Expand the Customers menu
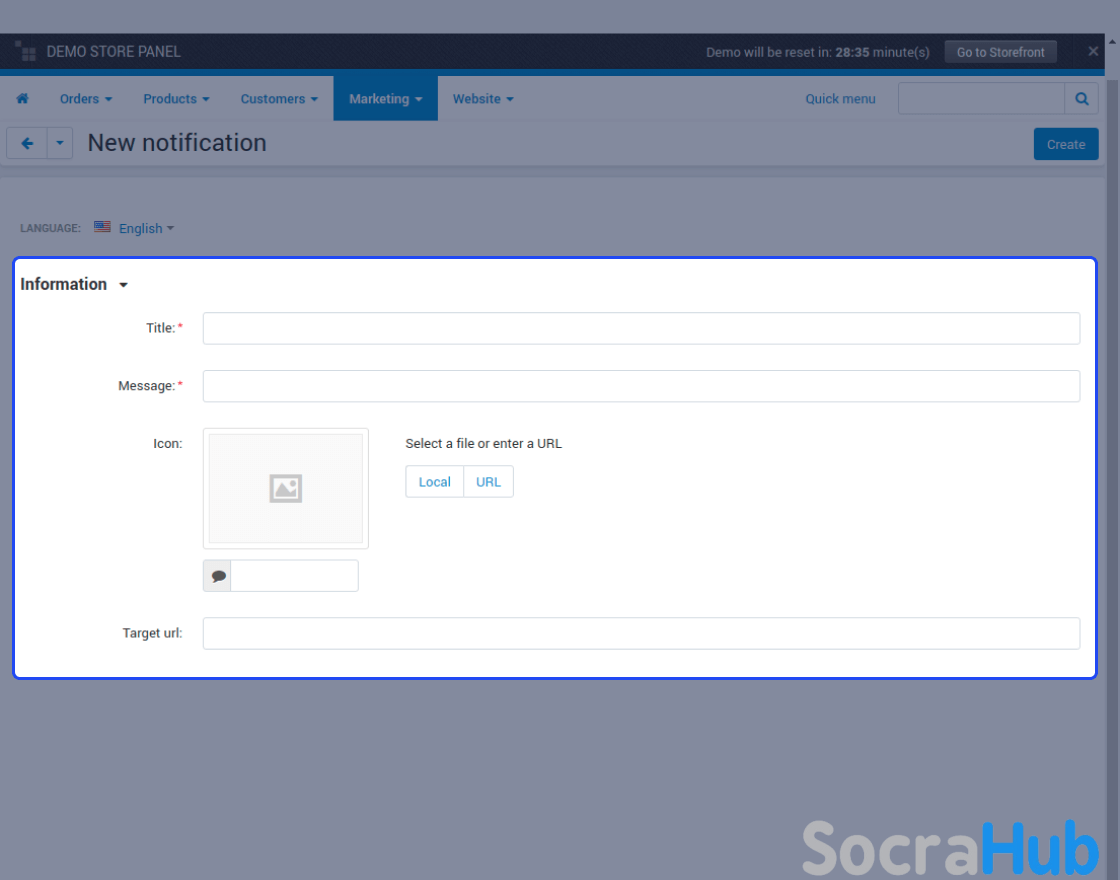Viewport: 1120px width, 880px height. coord(279,99)
